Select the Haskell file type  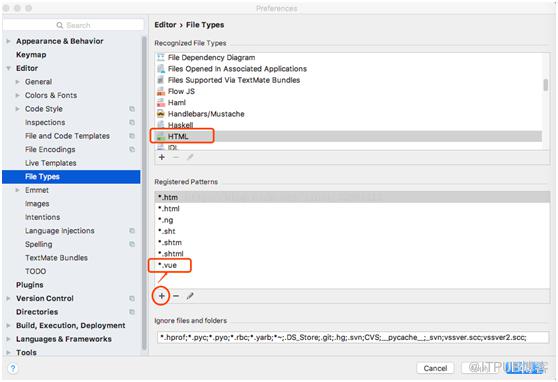349,125
